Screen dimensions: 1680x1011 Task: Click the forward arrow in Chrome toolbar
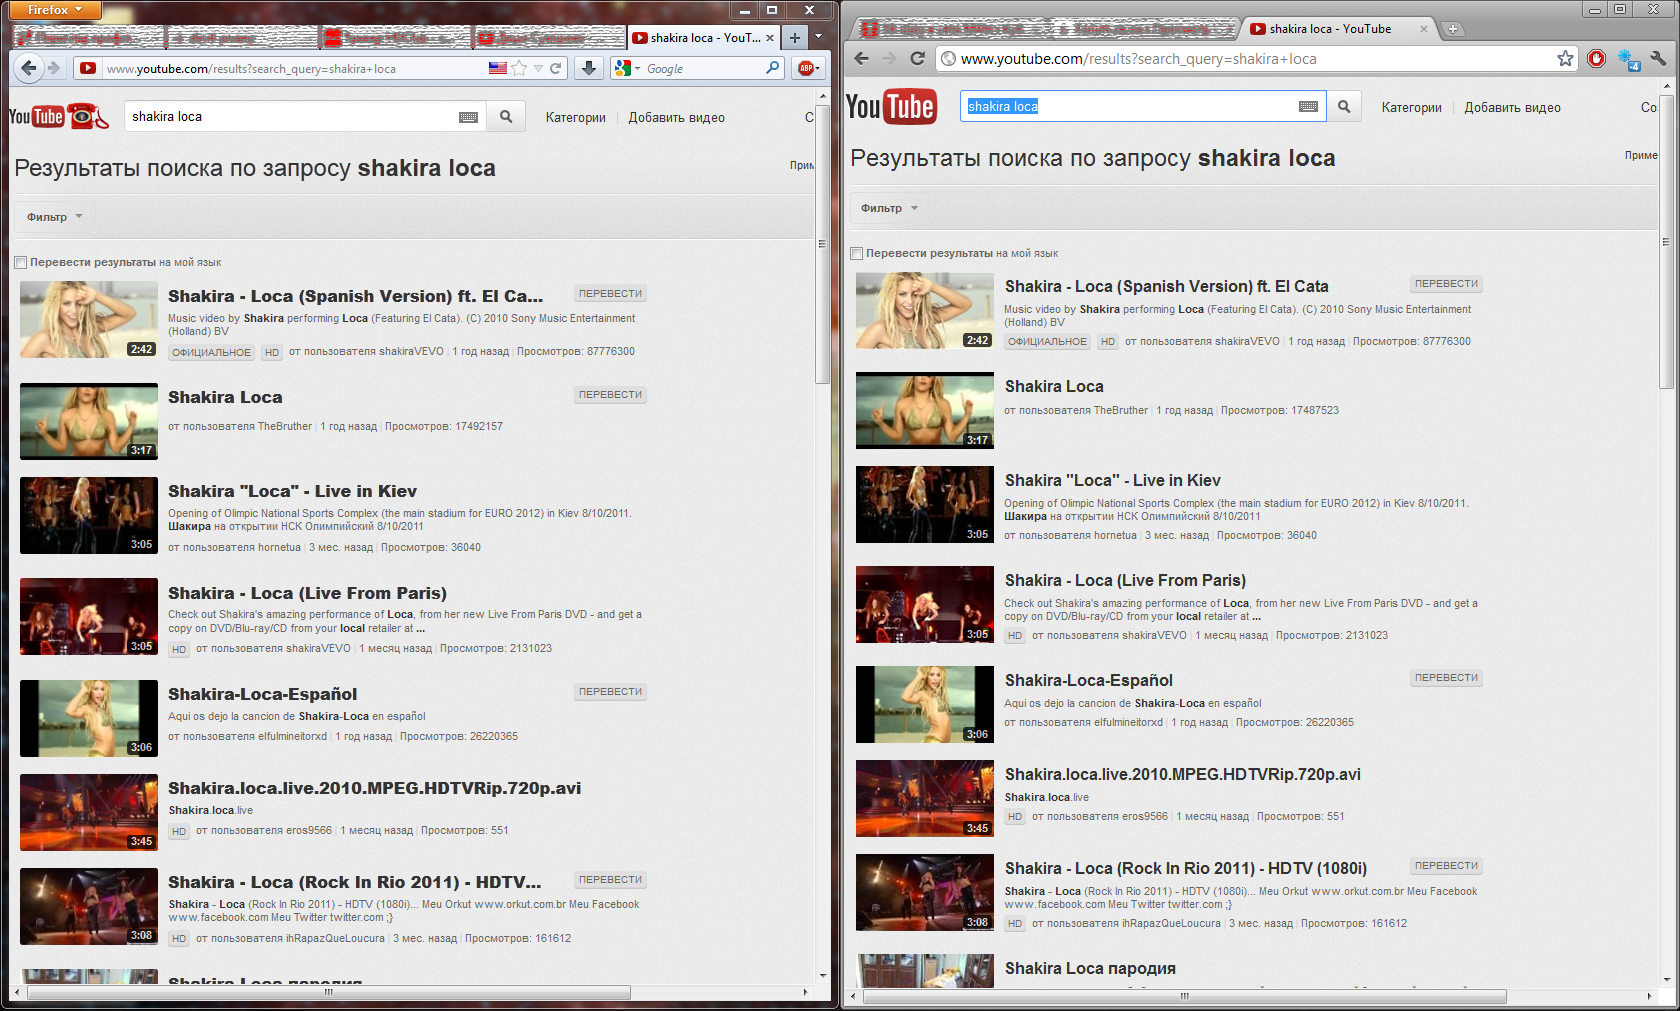point(889,58)
